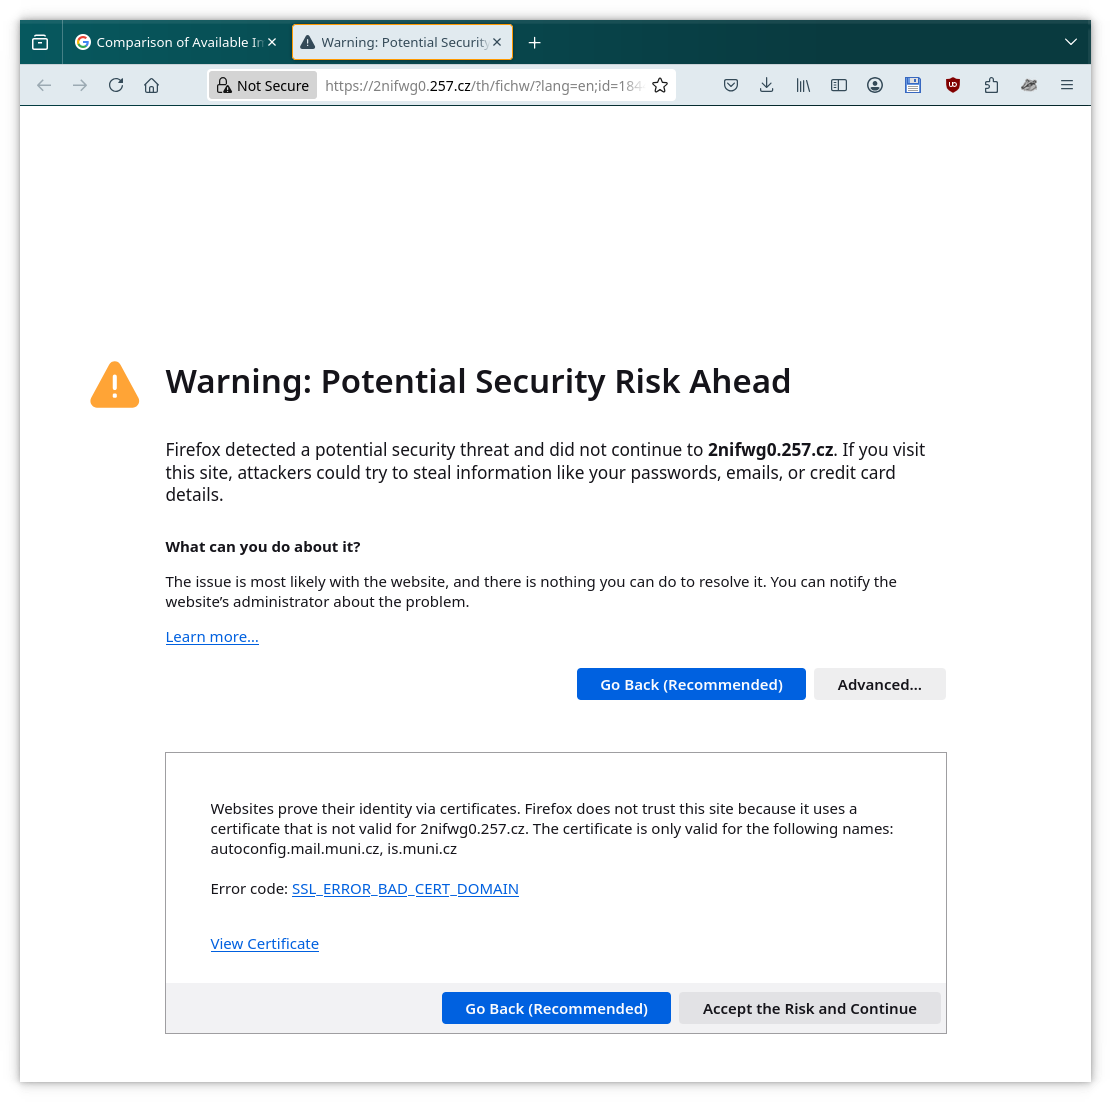Reload the page with the refresh icon
The height and width of the screenshot is (1102, 1111).
click(x=116, y=86)
